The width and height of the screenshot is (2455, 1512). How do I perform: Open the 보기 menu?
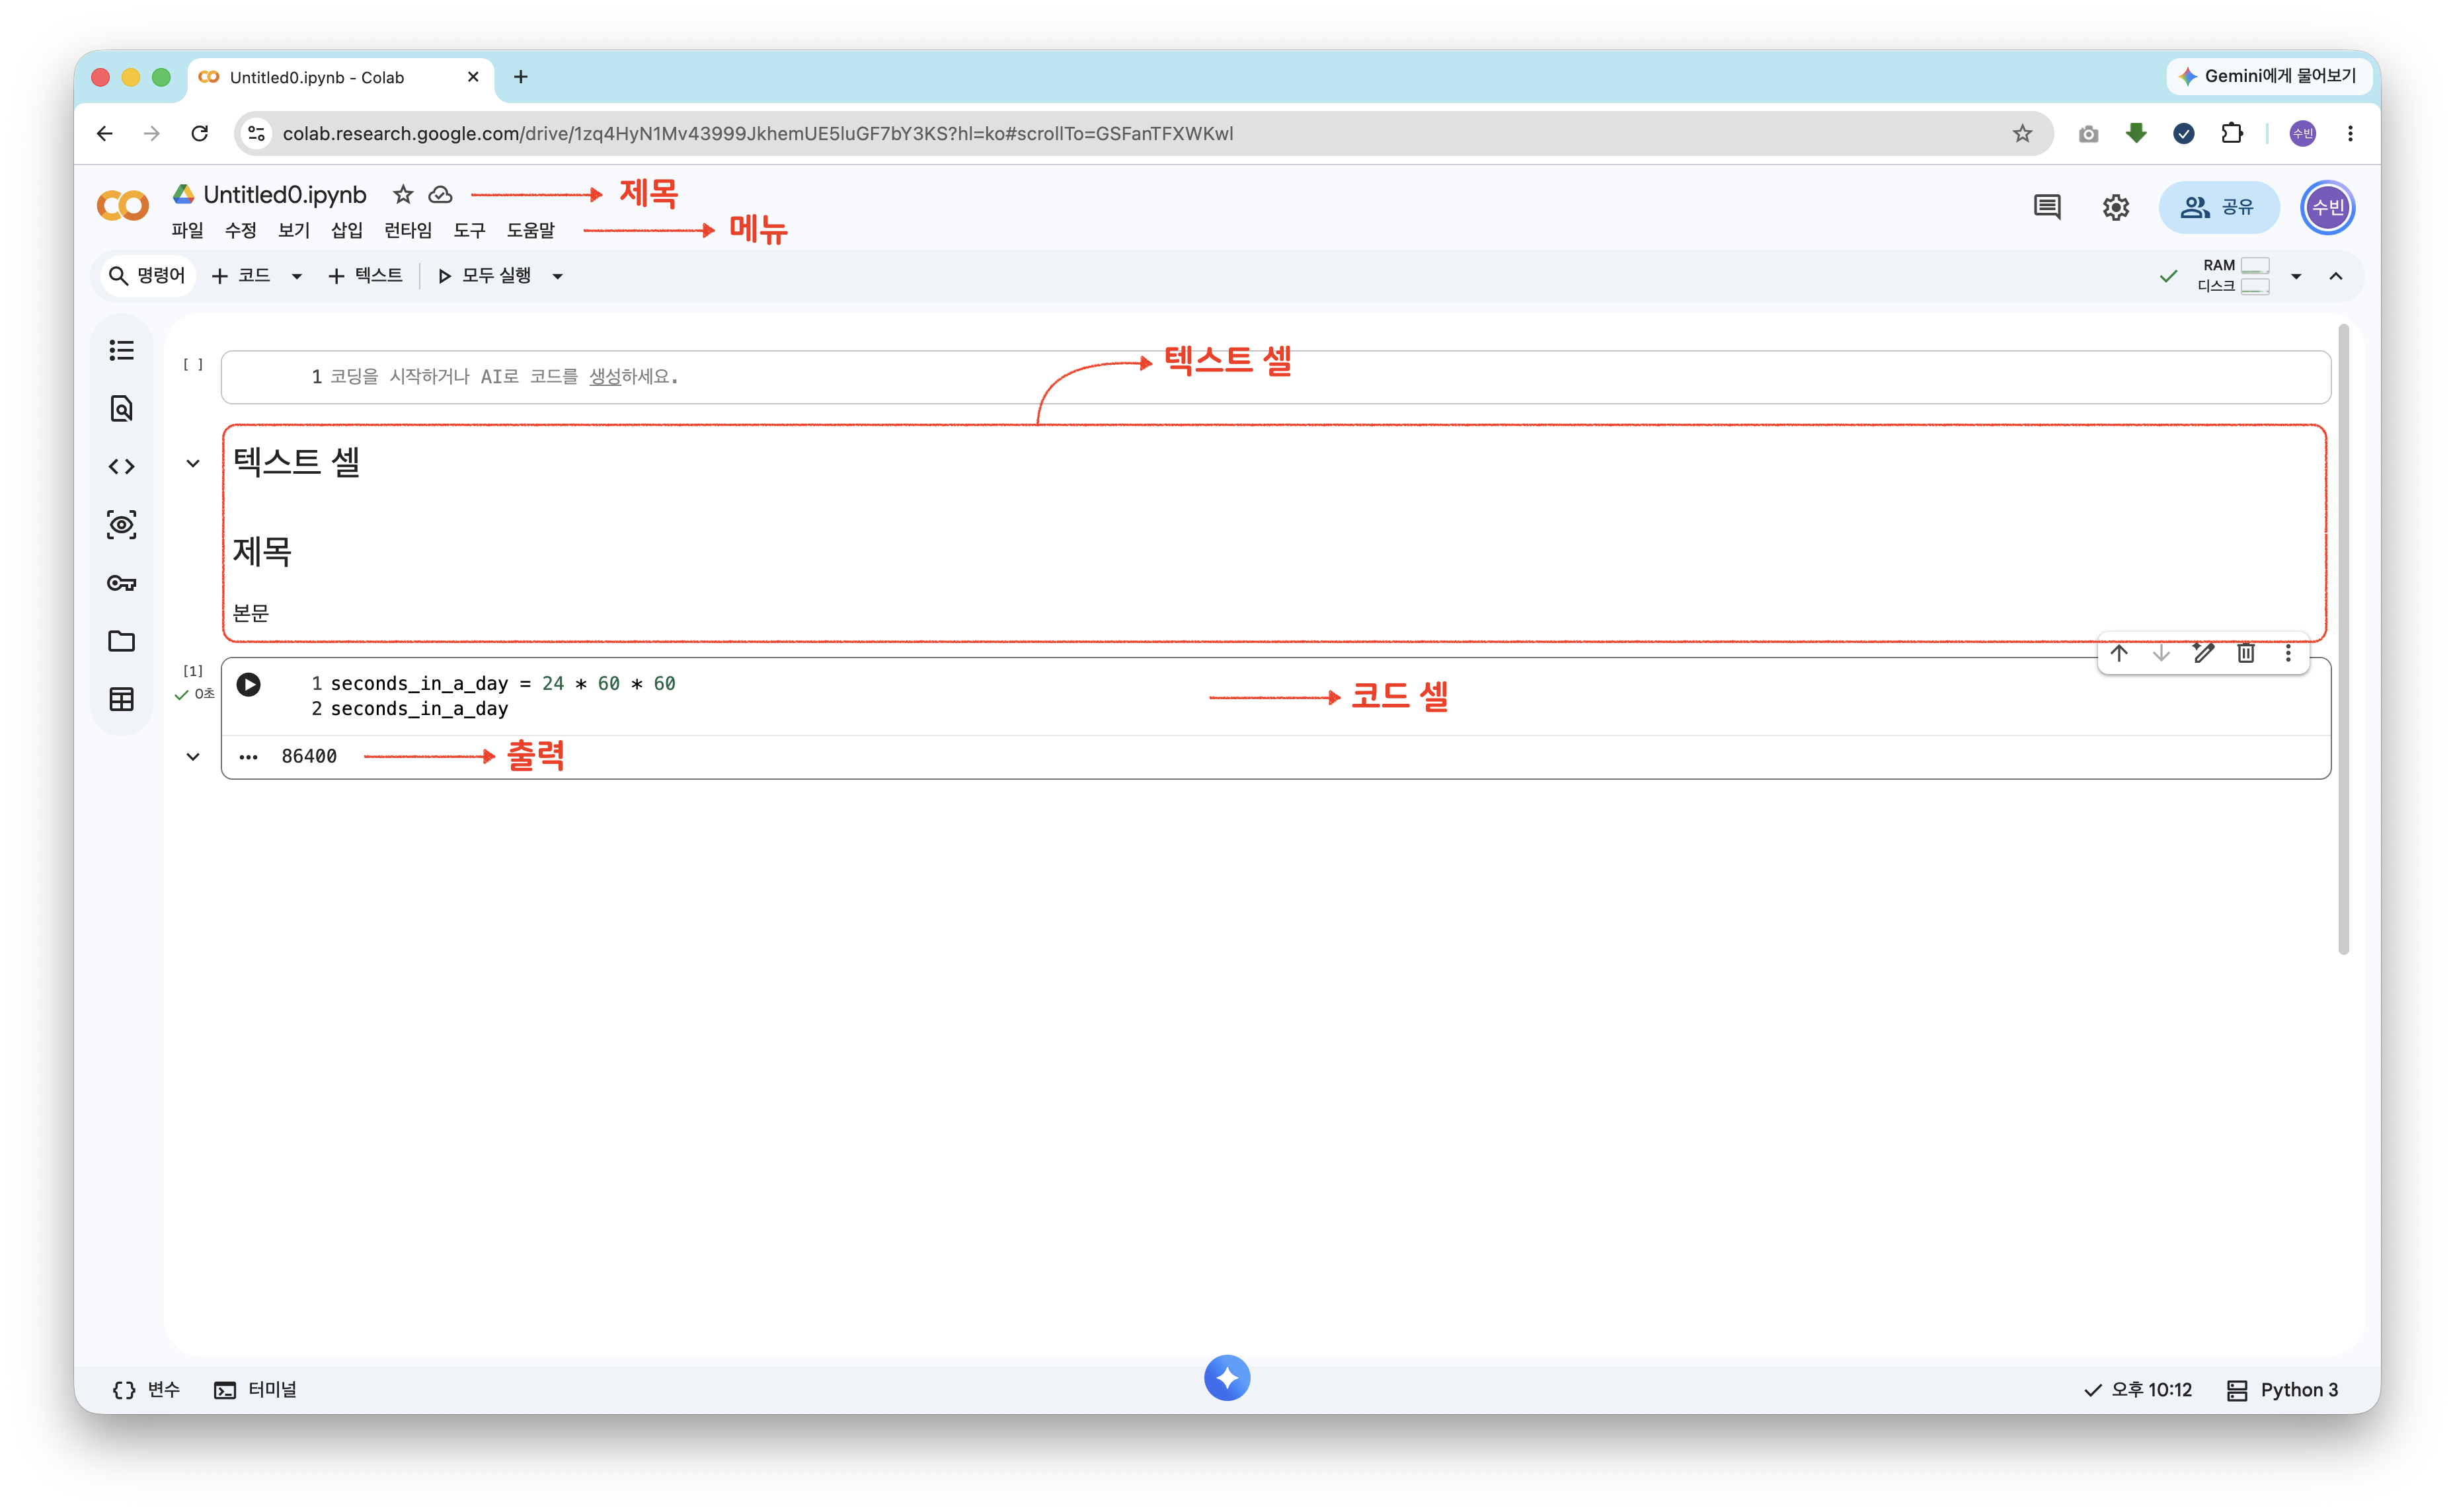point(294,230)
